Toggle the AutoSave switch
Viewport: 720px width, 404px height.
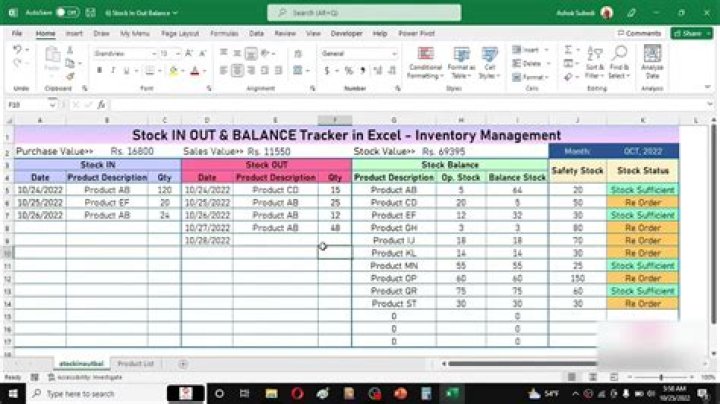tap(66, 13)
